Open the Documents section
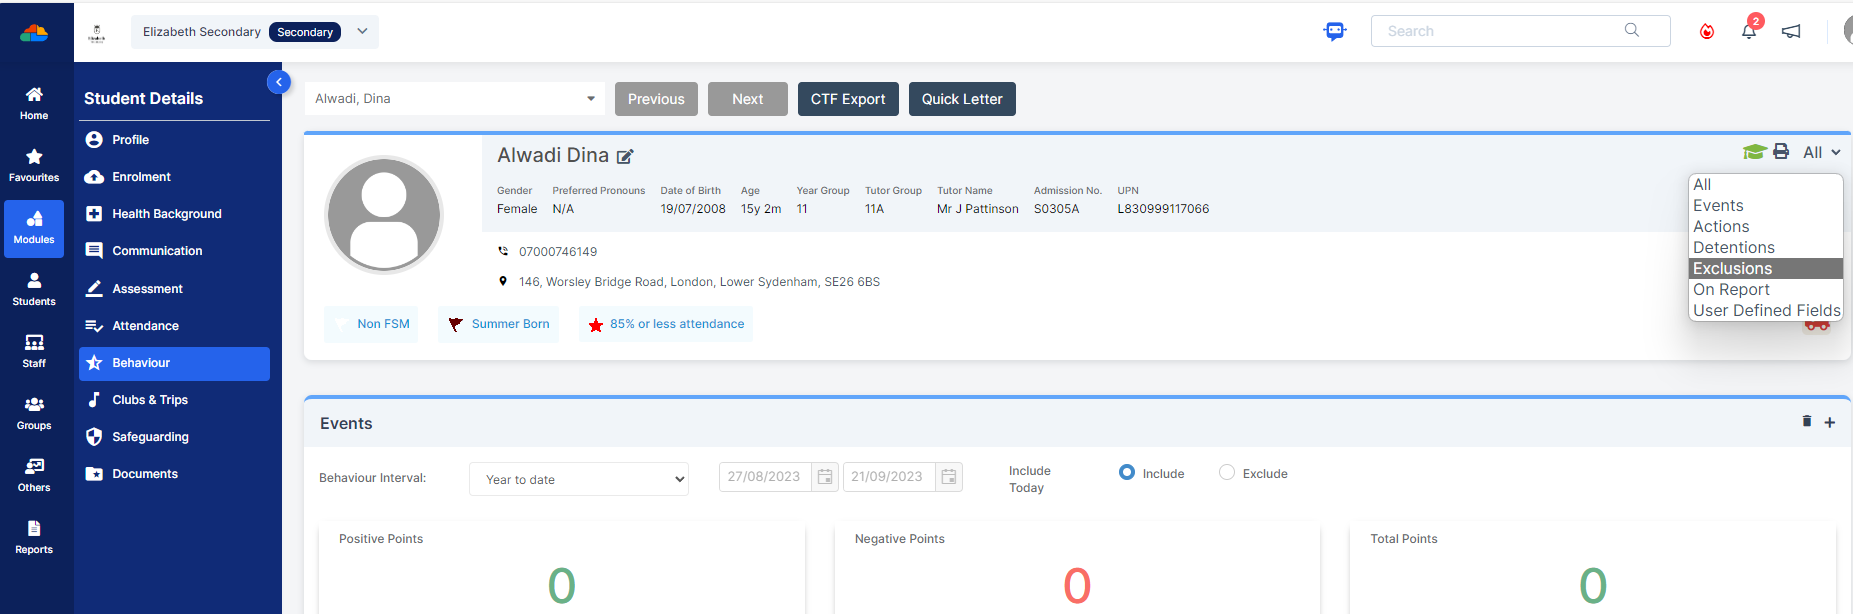Image resolution: width=1853 pixels, height=614 pixels. [174, 474]
